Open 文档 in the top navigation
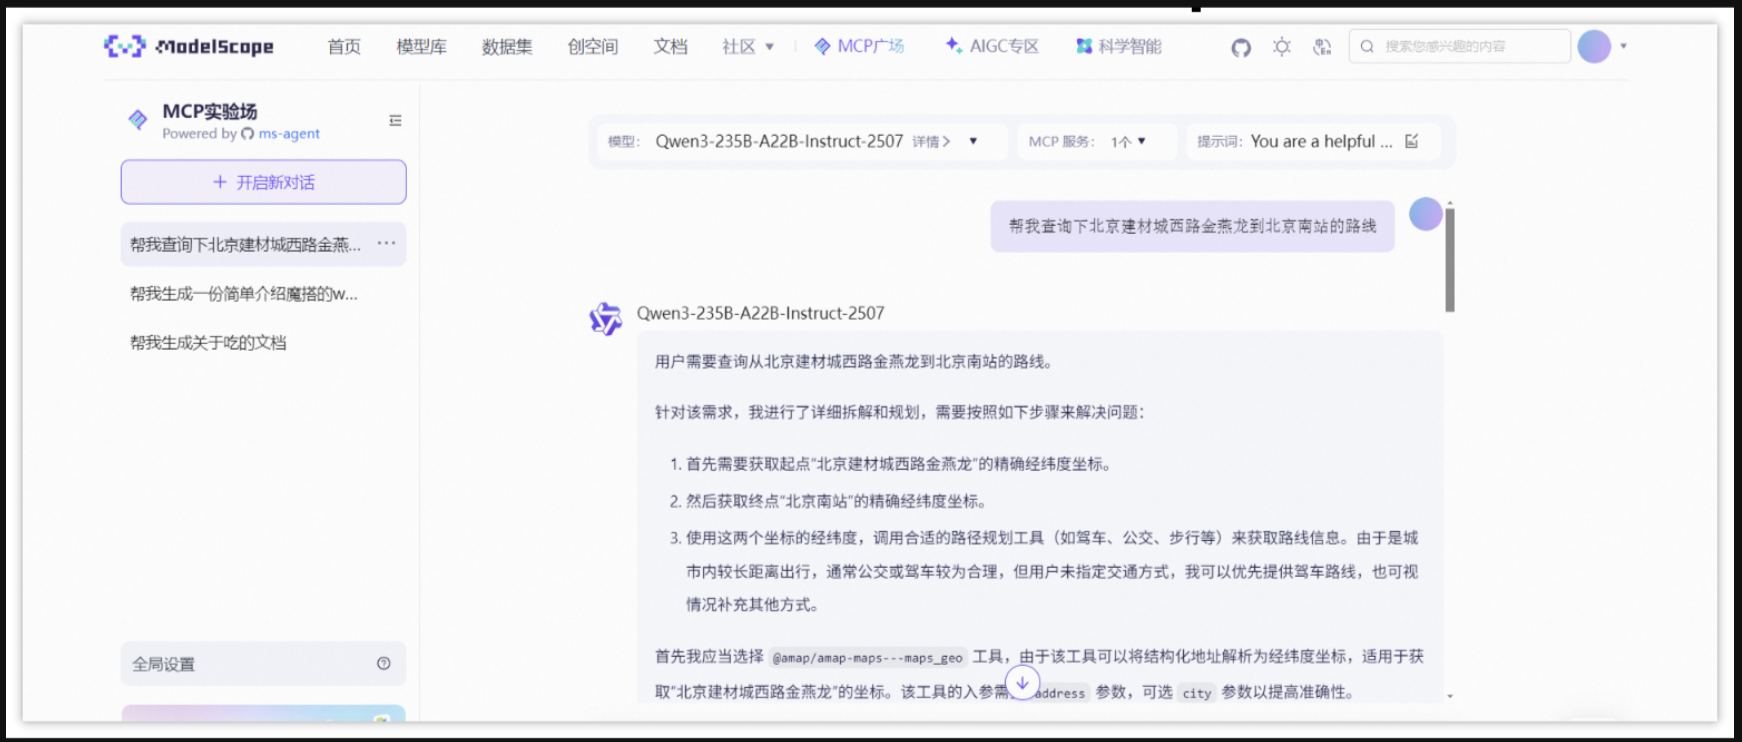The height and width of the screenshot is (742, 1742). (x=670, y=47)
